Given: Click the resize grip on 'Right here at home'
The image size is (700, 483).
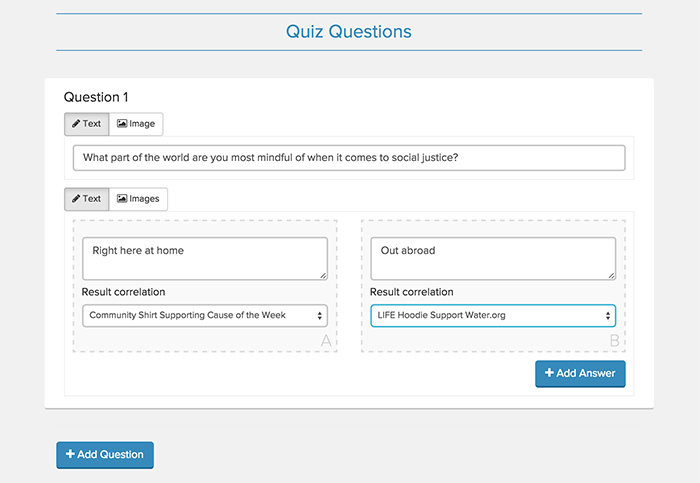Looking at the screenshot, I should tap(323, 276).
